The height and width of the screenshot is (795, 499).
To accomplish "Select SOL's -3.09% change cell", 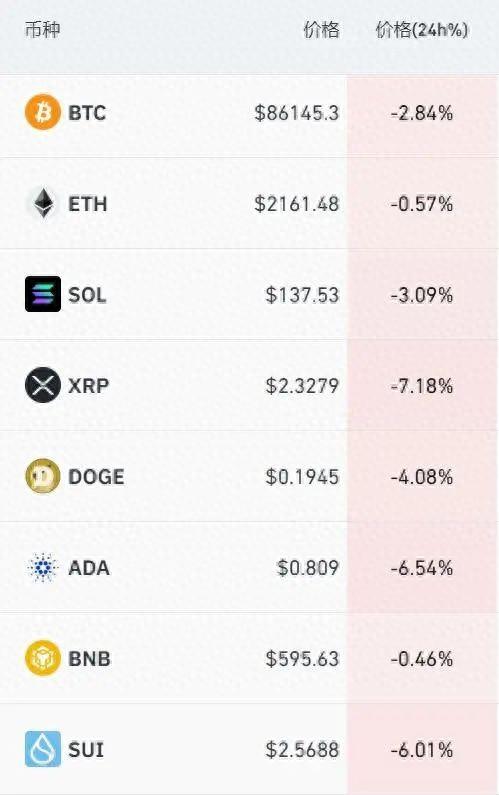I will (422, 295).
